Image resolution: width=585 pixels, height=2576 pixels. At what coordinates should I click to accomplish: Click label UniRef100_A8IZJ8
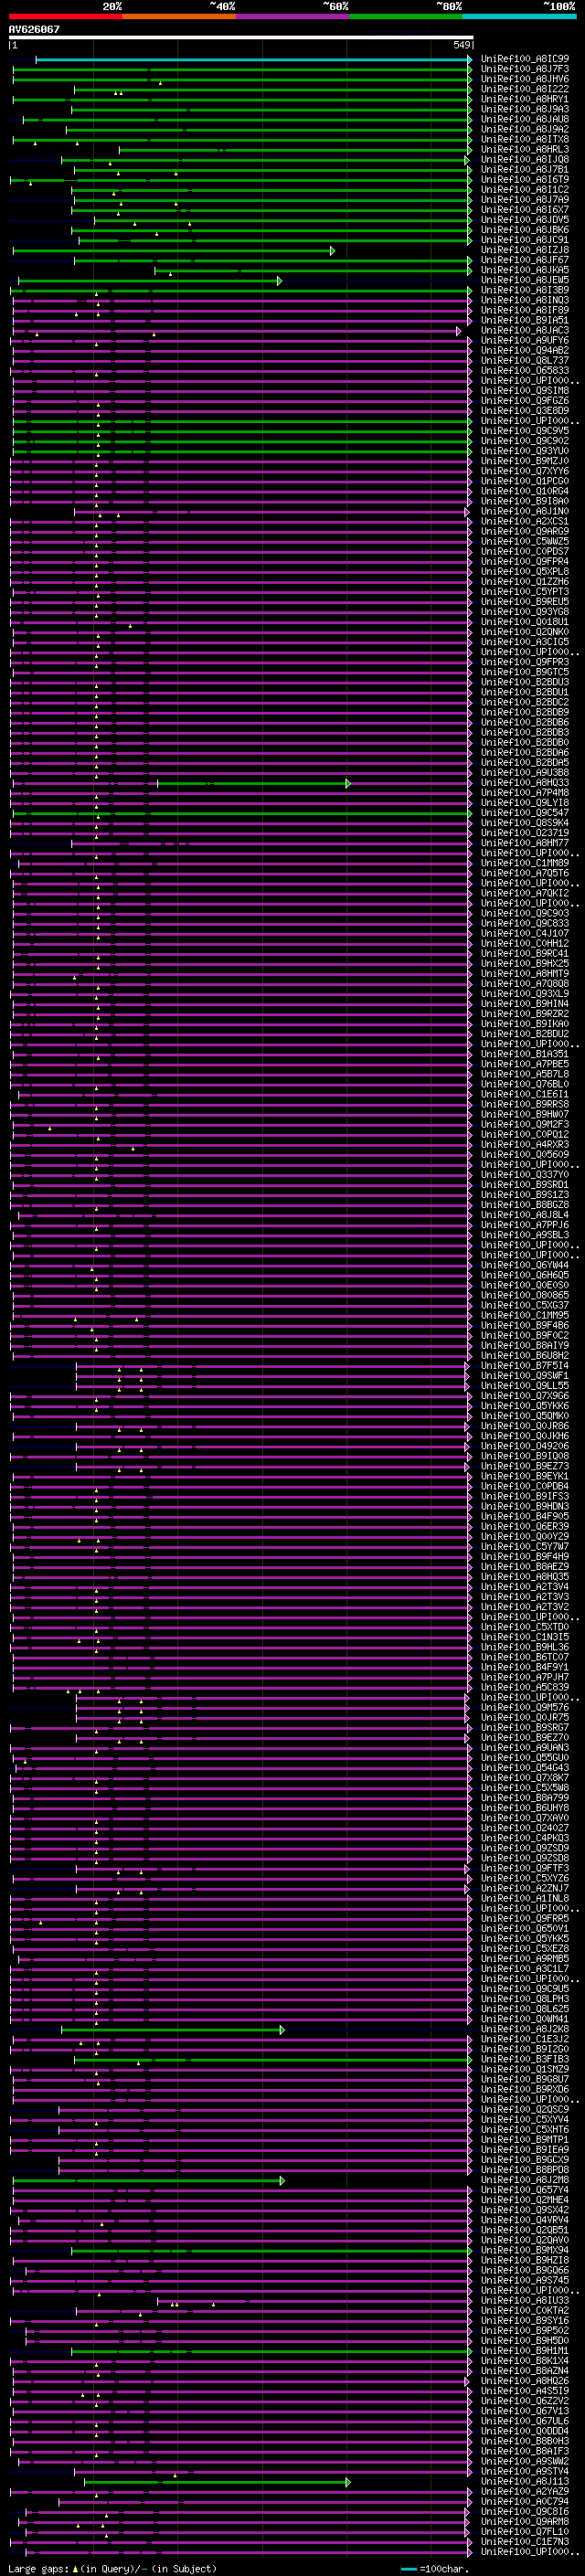(x=525, y=250)
